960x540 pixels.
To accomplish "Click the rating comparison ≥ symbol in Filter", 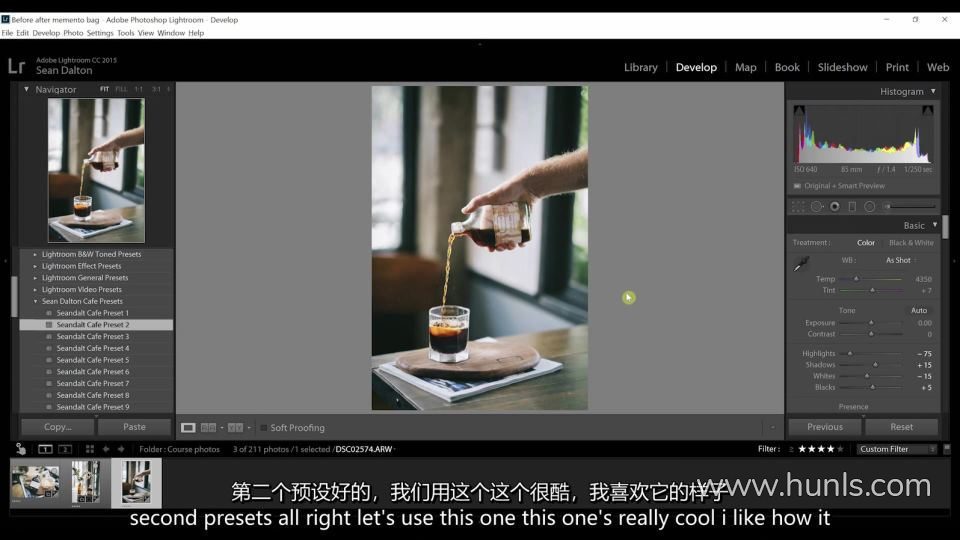I will click(x=791, y=449).
